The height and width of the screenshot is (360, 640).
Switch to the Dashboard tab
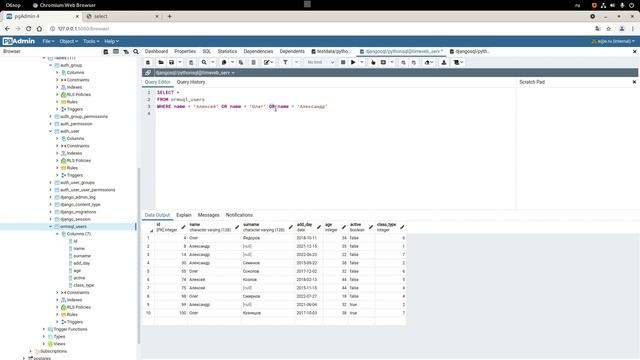click(156, 51)
